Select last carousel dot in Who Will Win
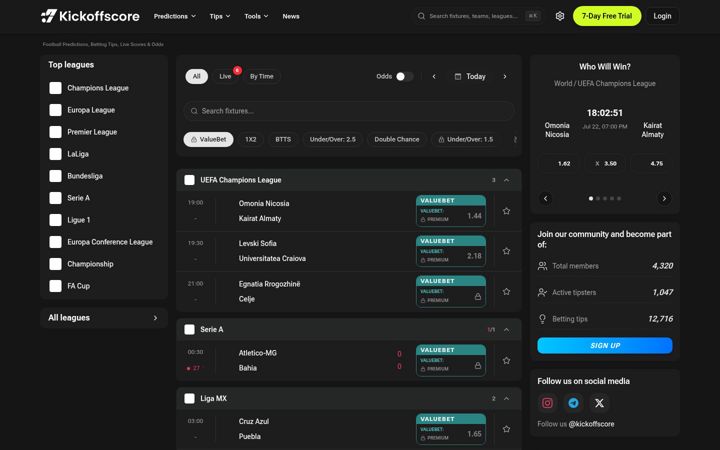720x450 pixels. [619, 199]
